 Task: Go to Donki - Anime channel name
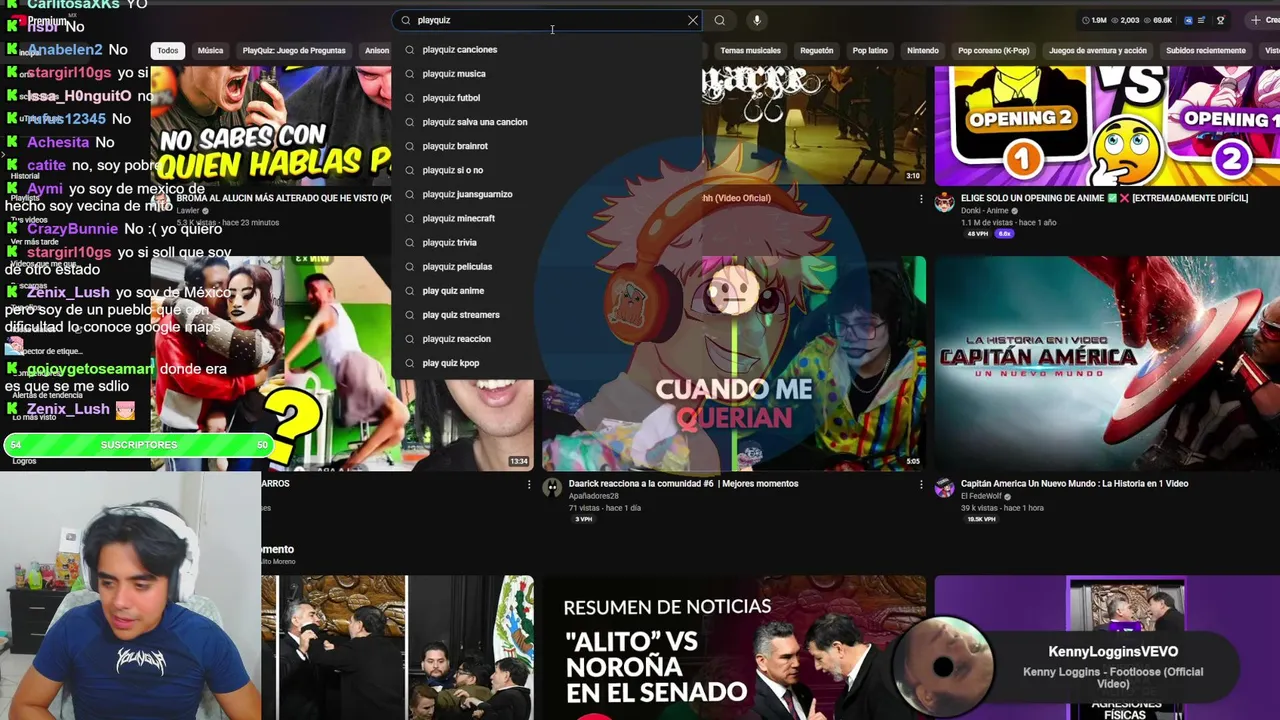pos(985,211)
